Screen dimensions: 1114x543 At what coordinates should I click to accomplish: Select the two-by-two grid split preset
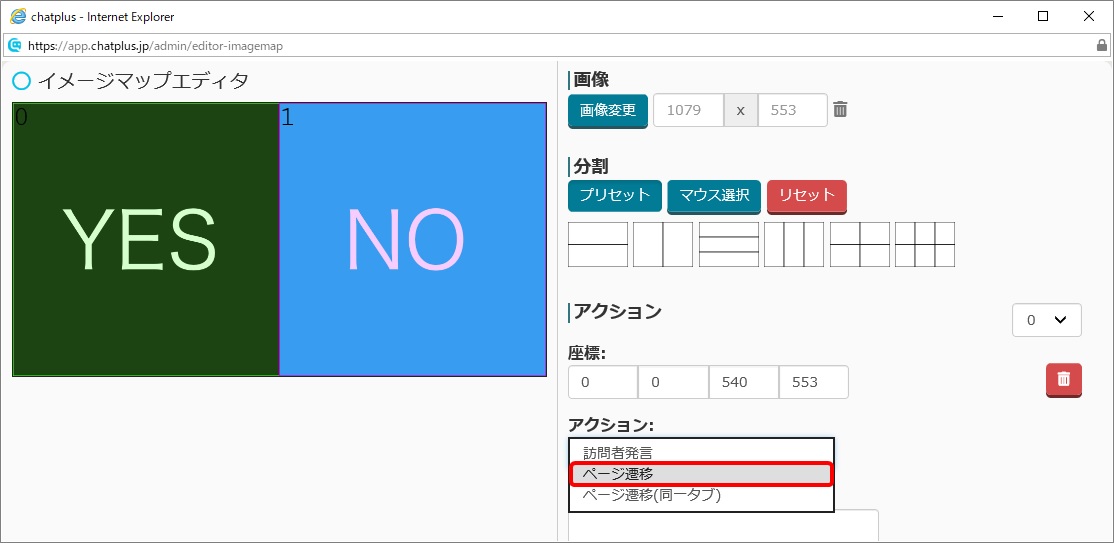[860, 244]
